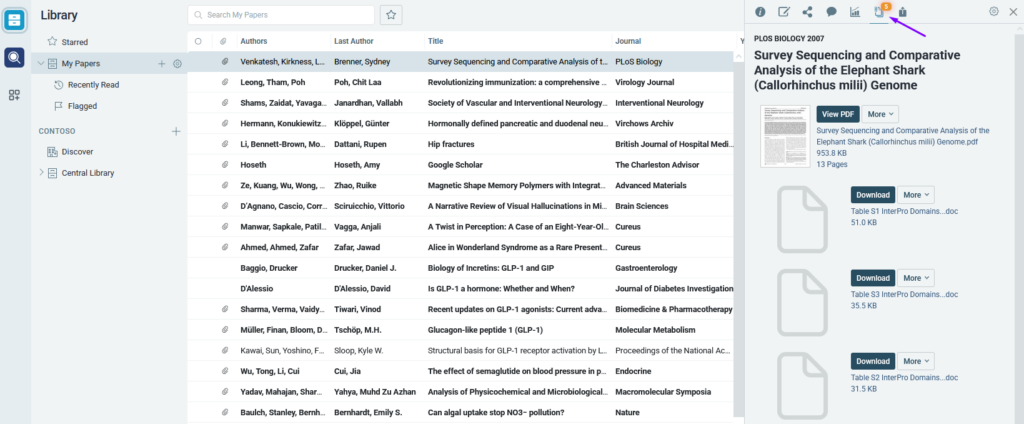This screenshot has width=1024, height=424.
Task: Open the search magnifier in left rail
Action: point(15,57)
